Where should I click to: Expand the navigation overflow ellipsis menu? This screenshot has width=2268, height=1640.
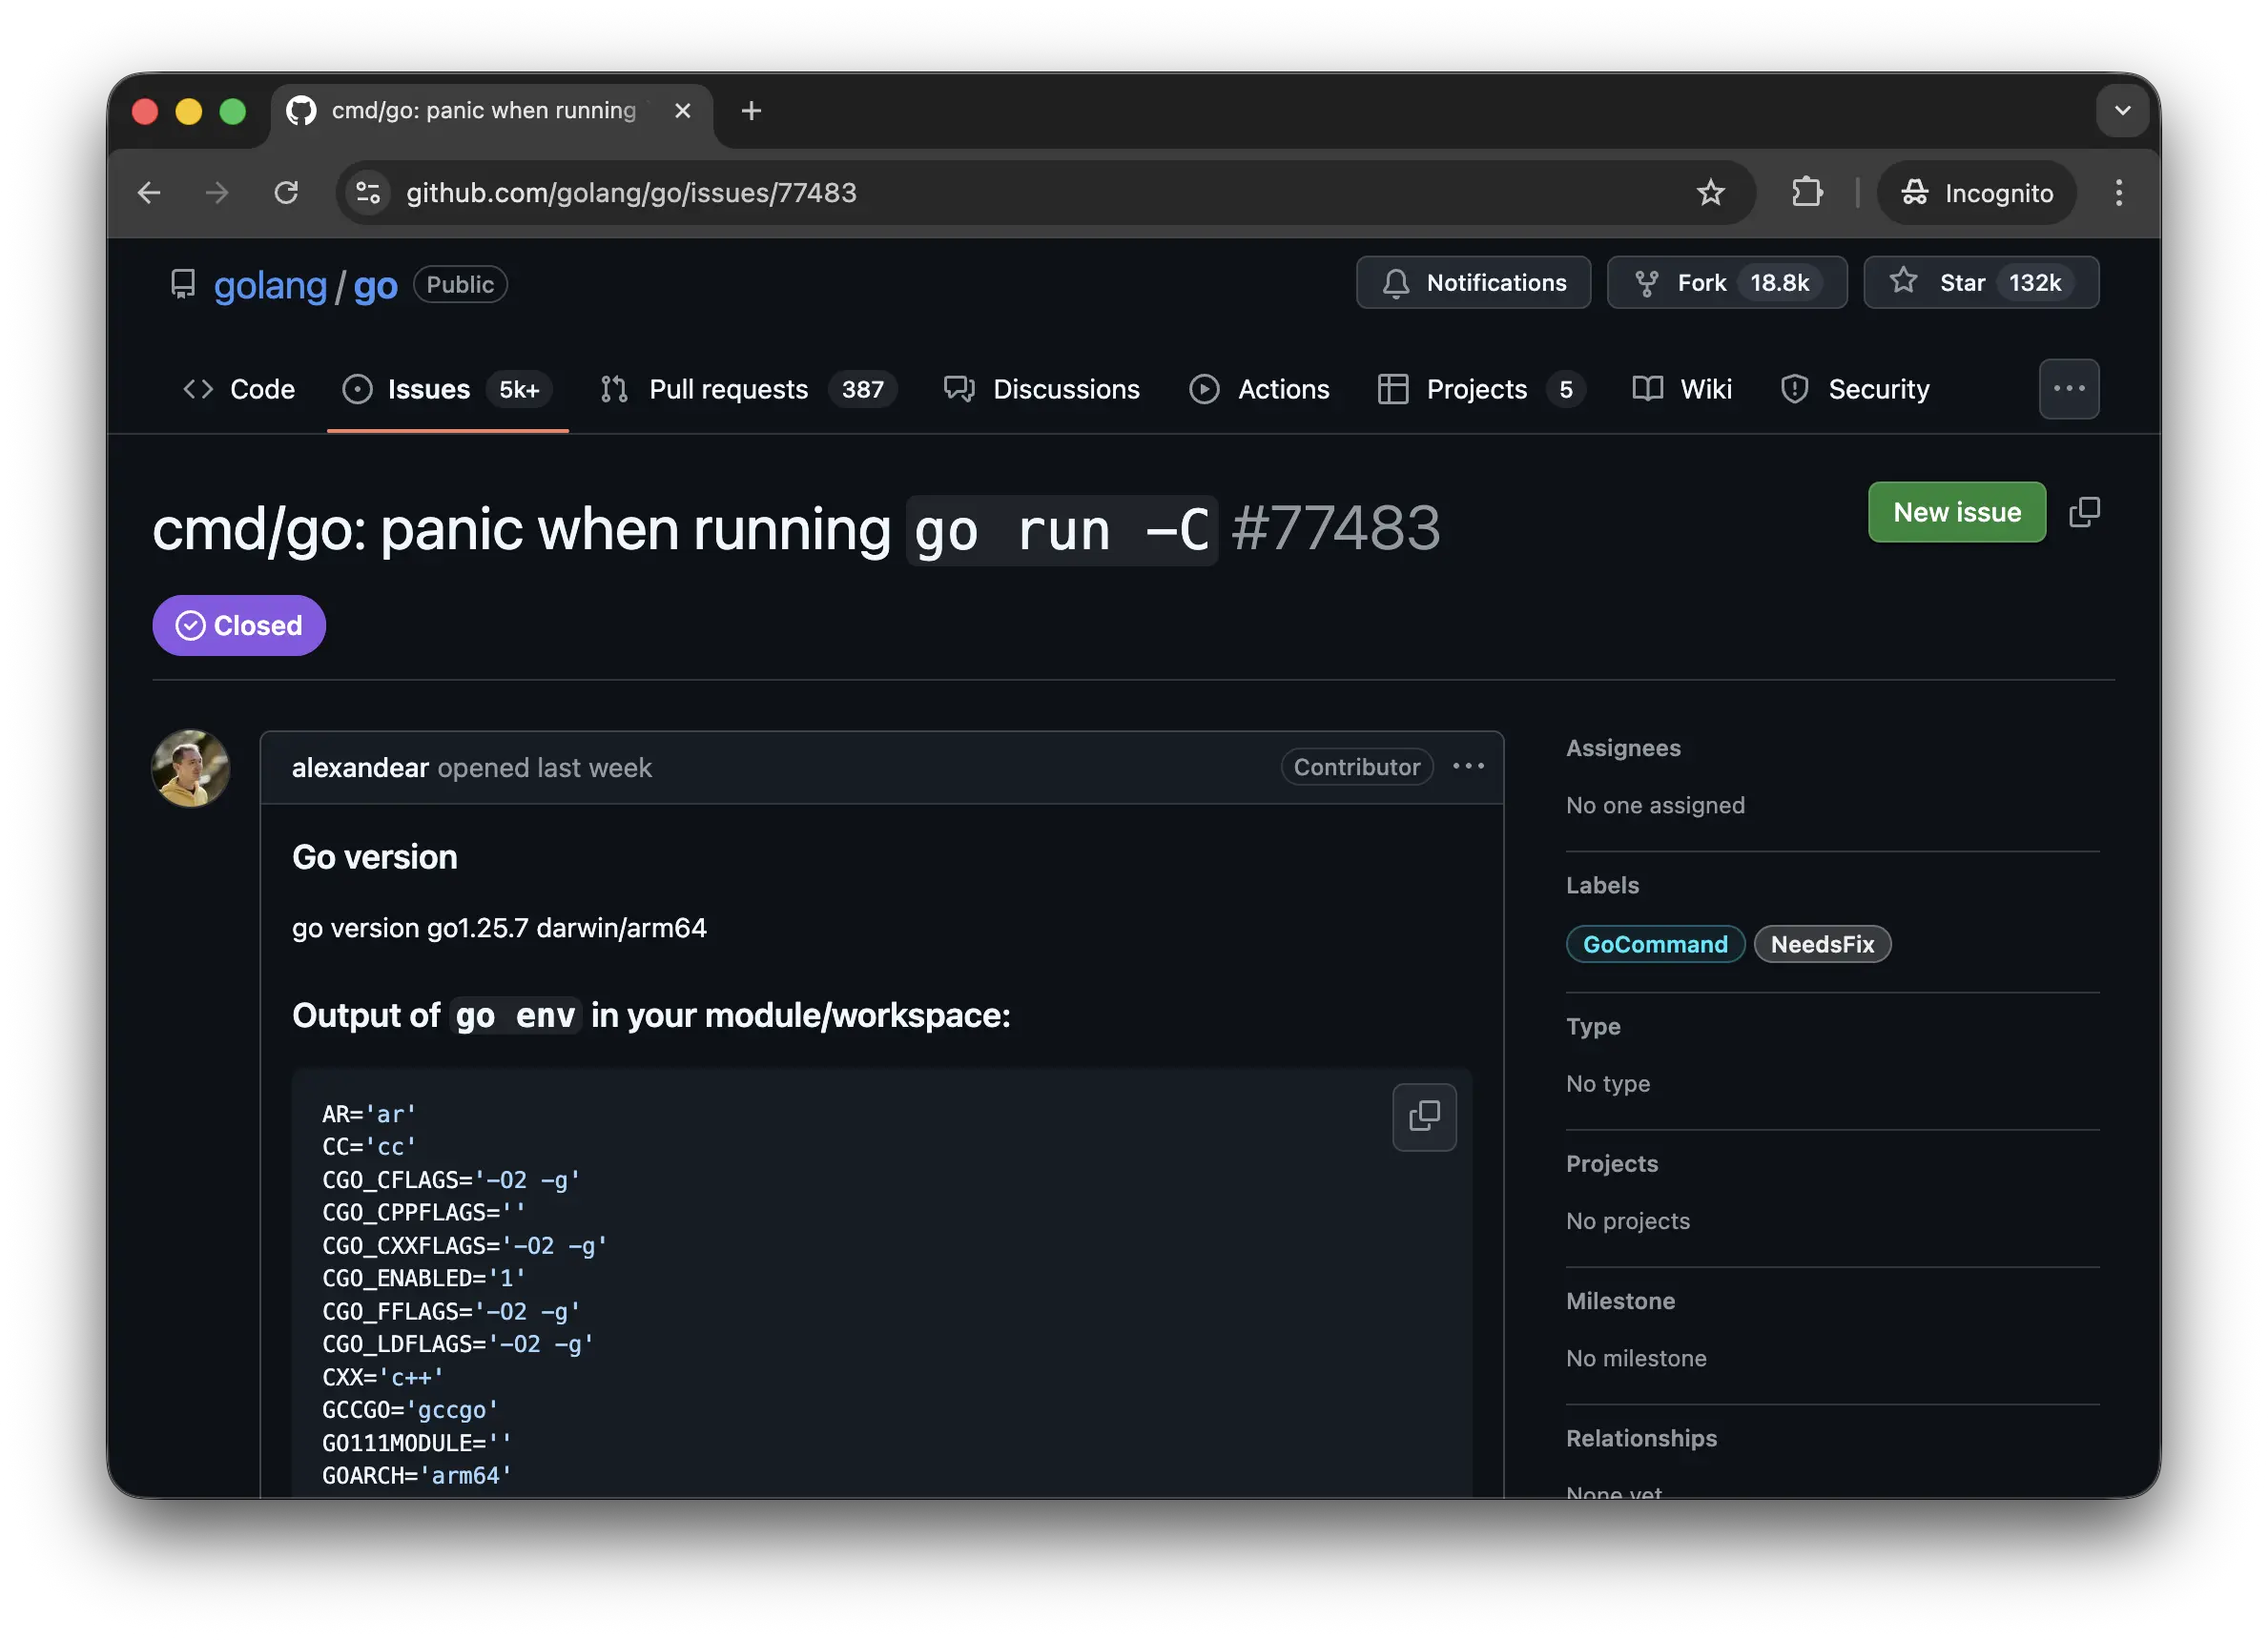(x=2069, y=389)
